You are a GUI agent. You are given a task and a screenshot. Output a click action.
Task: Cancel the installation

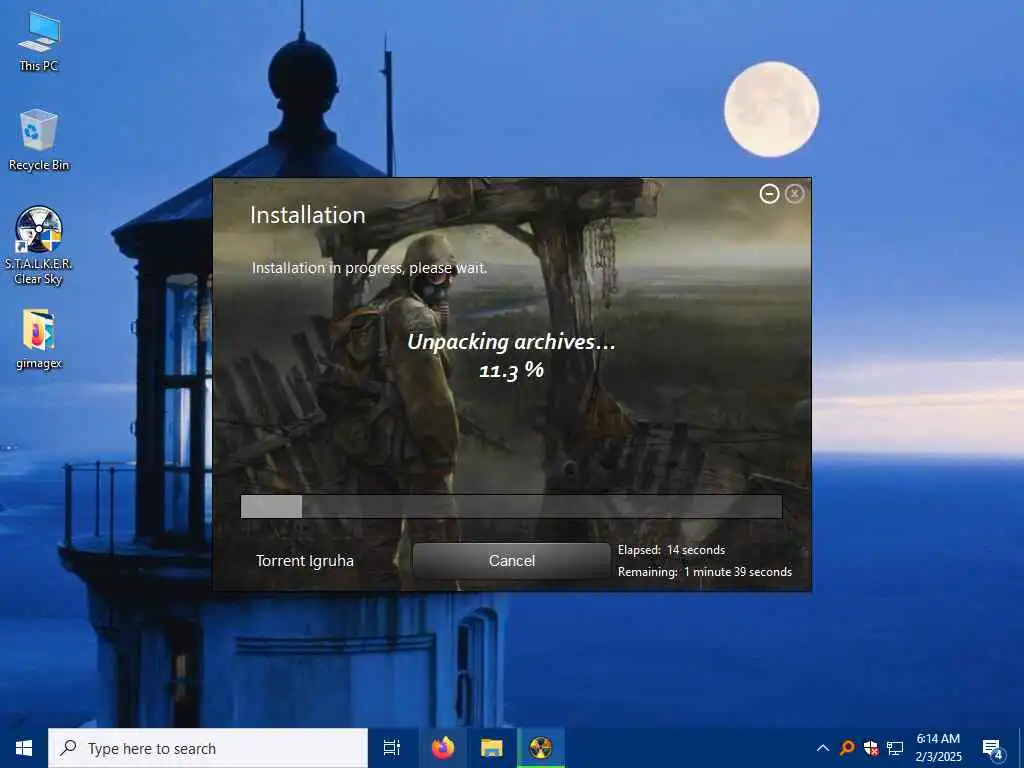click(511, 560)
